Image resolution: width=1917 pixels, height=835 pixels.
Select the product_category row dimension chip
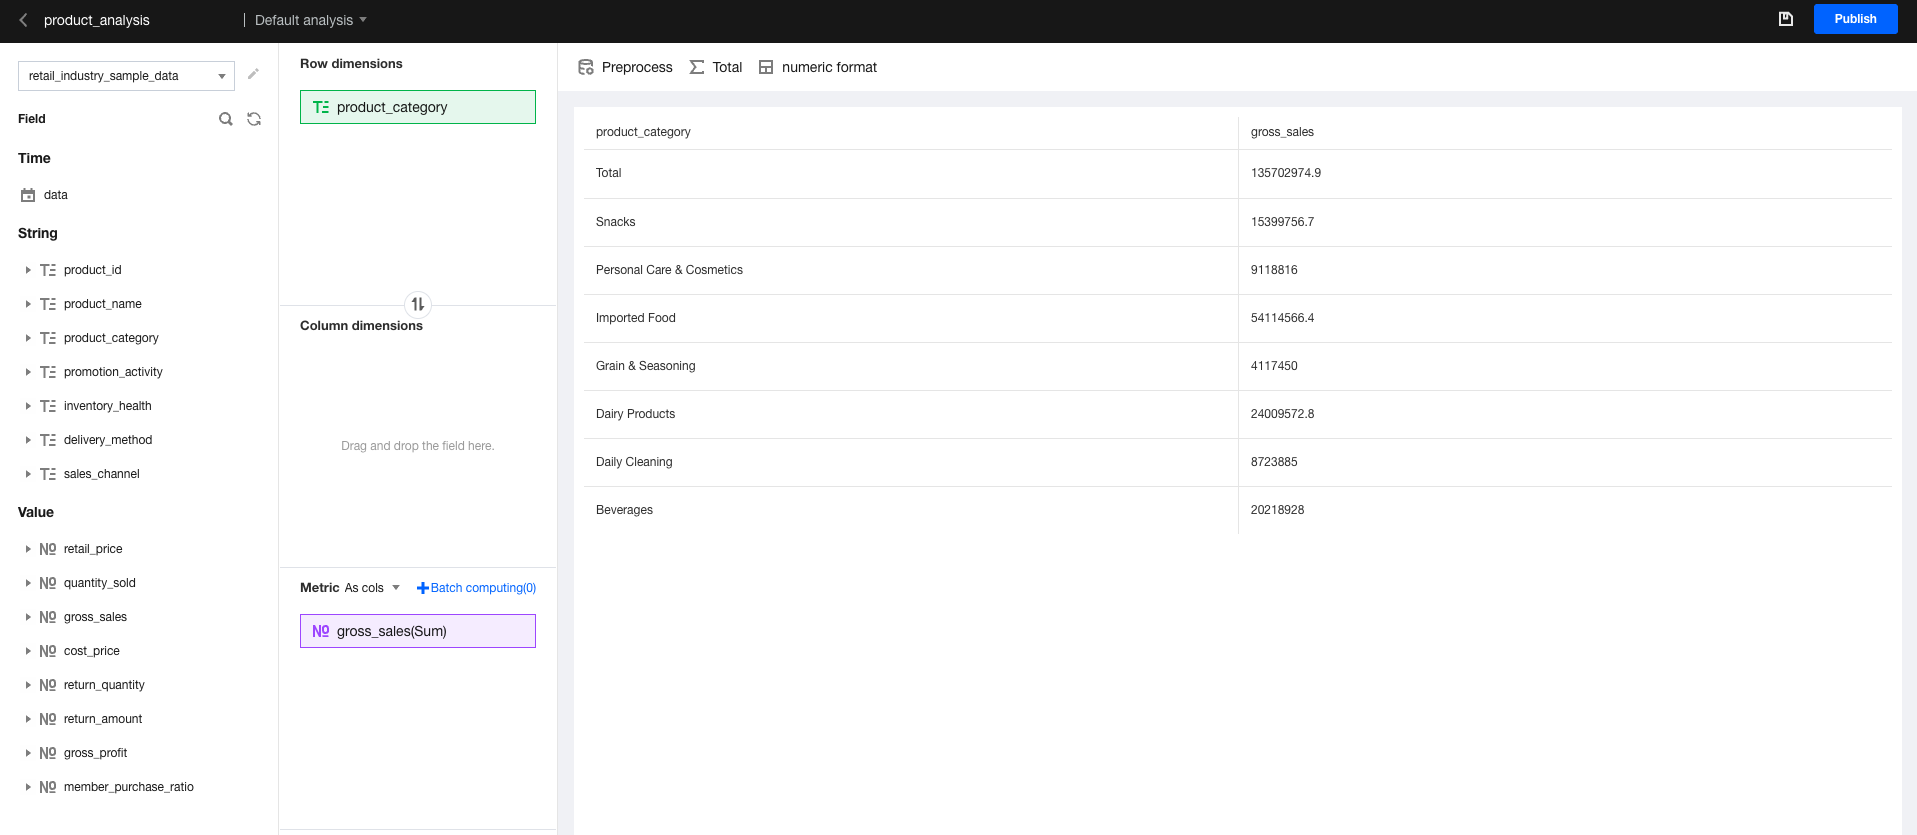point(417,107)
